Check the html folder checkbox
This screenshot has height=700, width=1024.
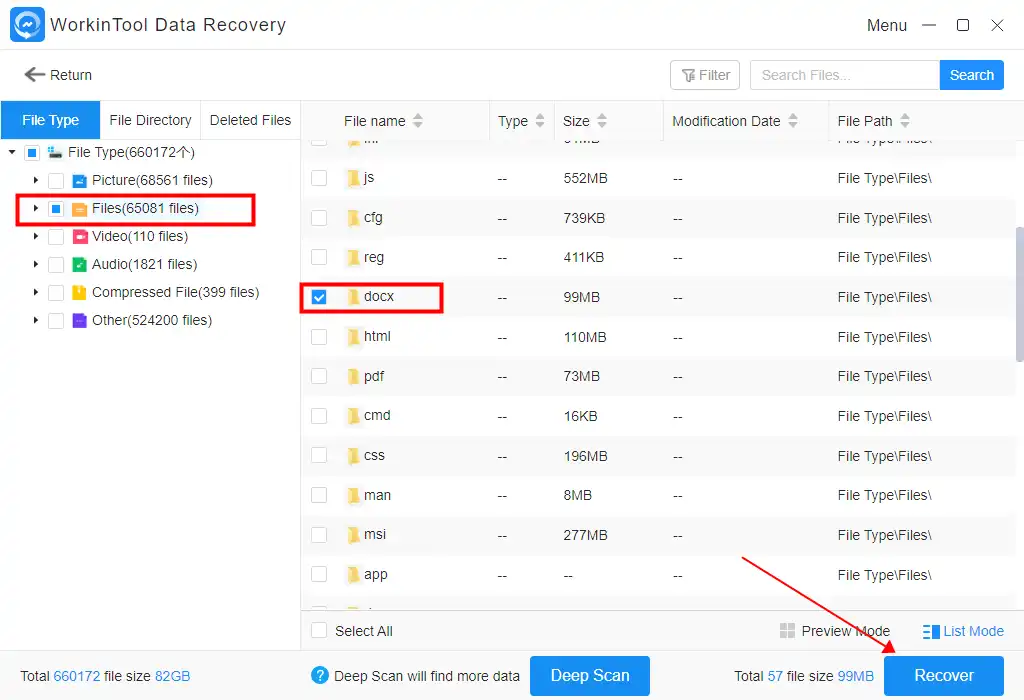(319, 337)
